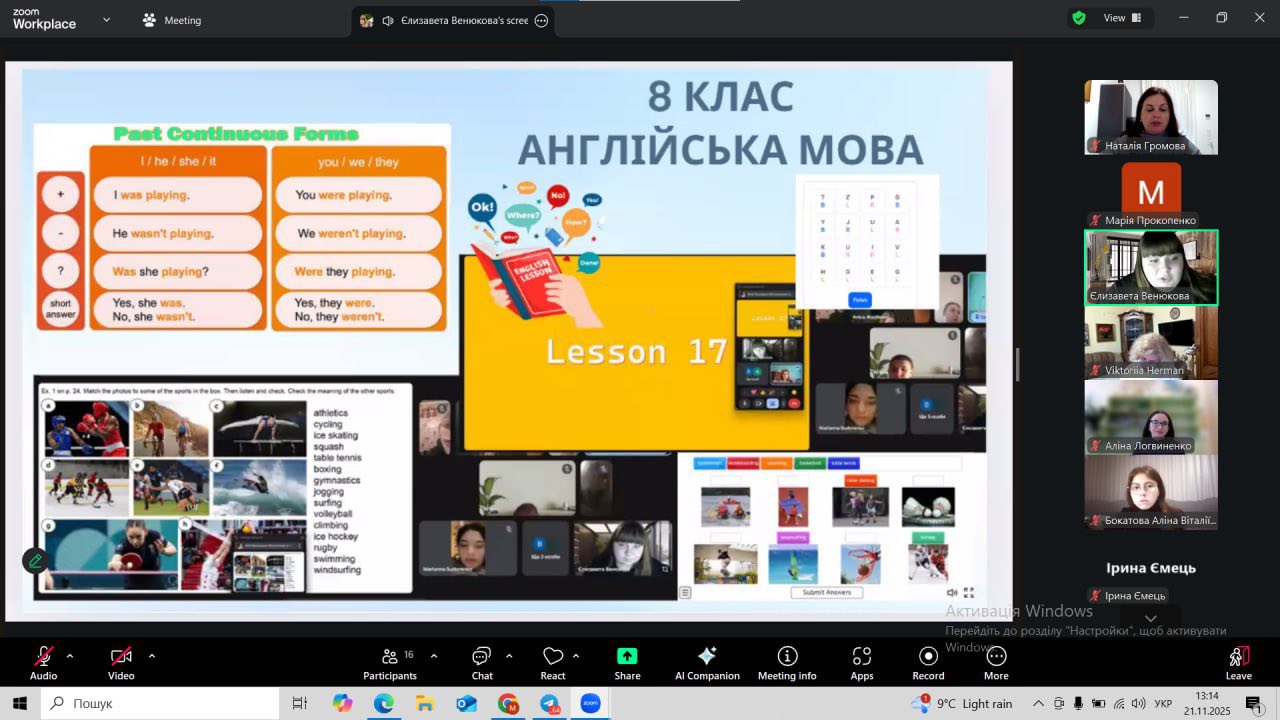
Task: Click the green annotation pencil button
Action: (x=35, y=561)
